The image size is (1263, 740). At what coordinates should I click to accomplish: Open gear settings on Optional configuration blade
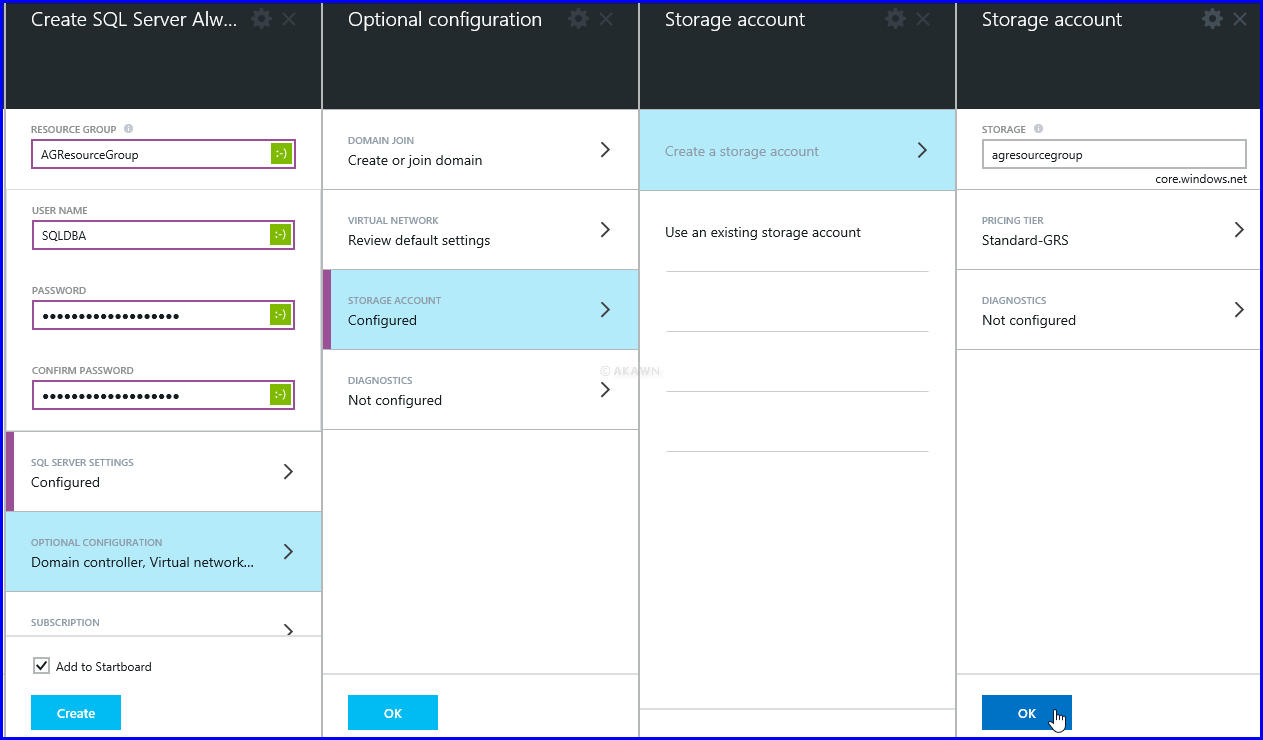click(578, 19)
